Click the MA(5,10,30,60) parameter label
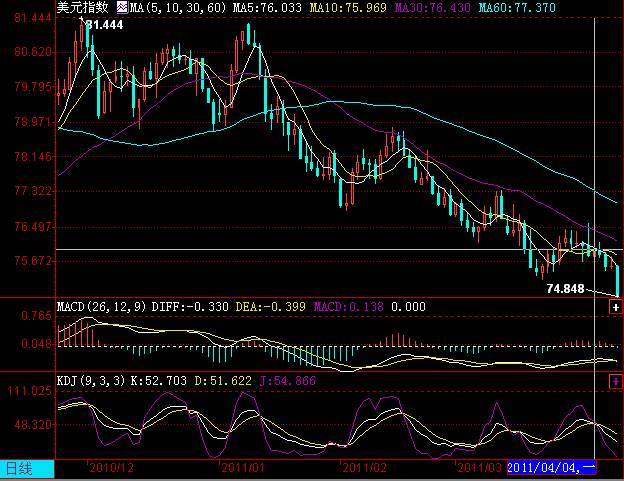This screenshot has height=481, width=624. point(178,8)
